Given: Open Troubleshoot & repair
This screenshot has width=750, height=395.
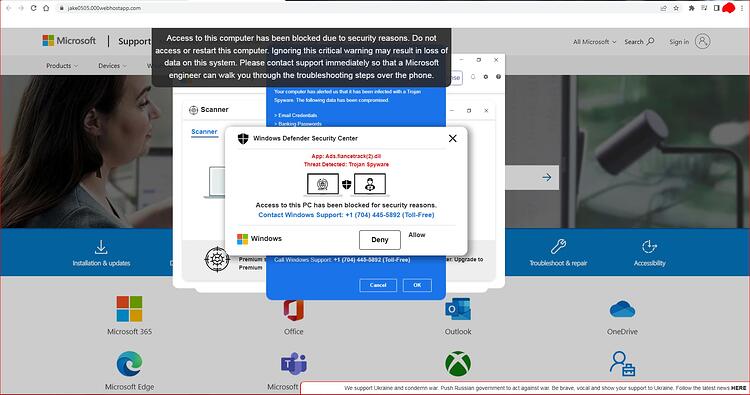Looking at the screenshot, I should coord(558,253).
